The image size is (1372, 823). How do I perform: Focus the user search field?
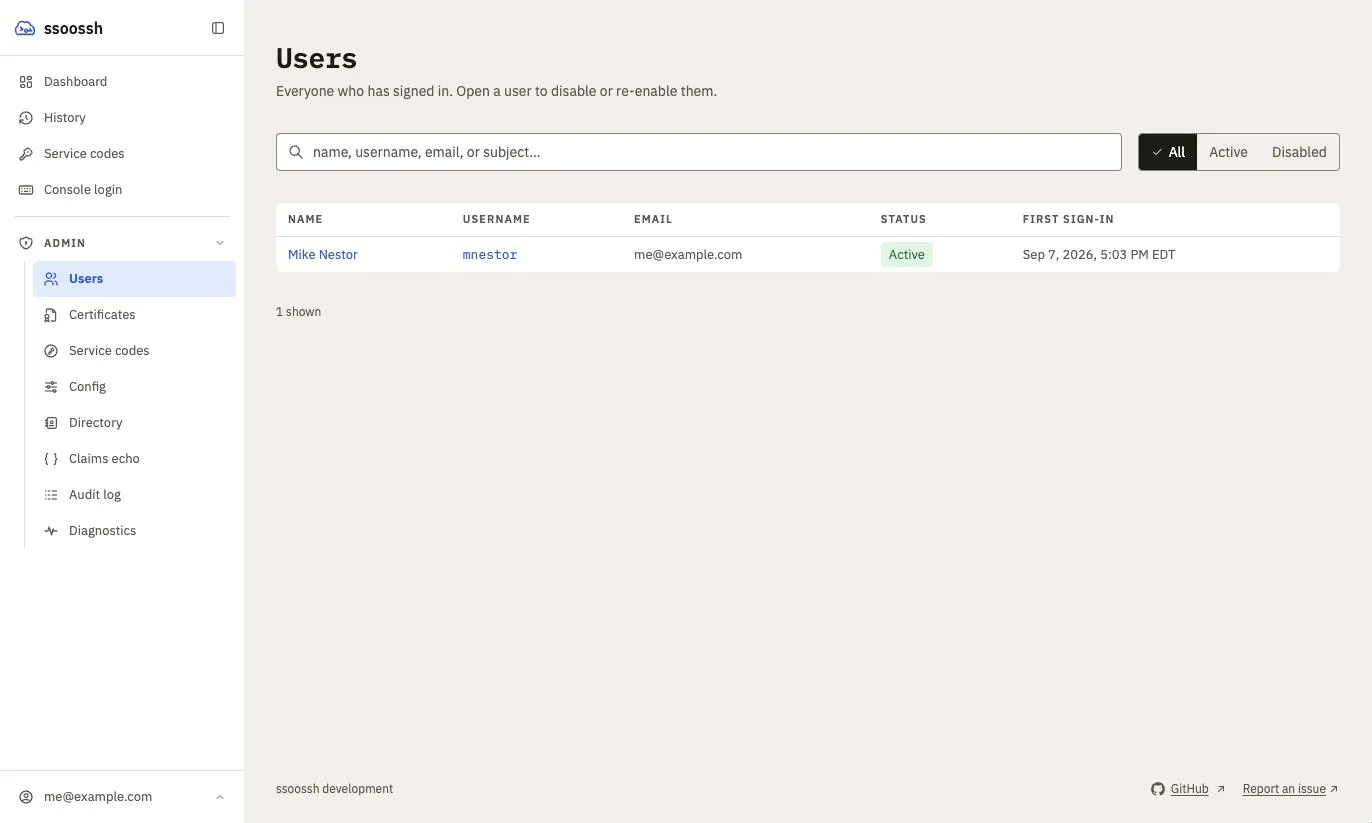pos(699,152)
